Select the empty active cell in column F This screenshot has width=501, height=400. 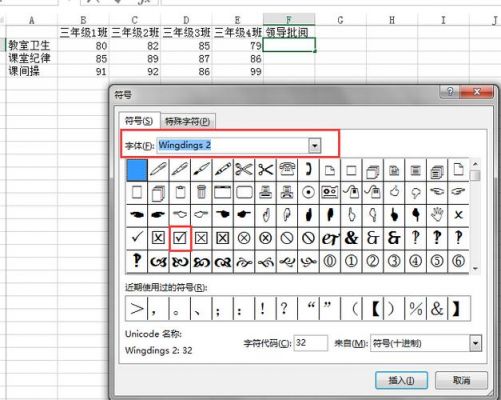tap(289, 45)
